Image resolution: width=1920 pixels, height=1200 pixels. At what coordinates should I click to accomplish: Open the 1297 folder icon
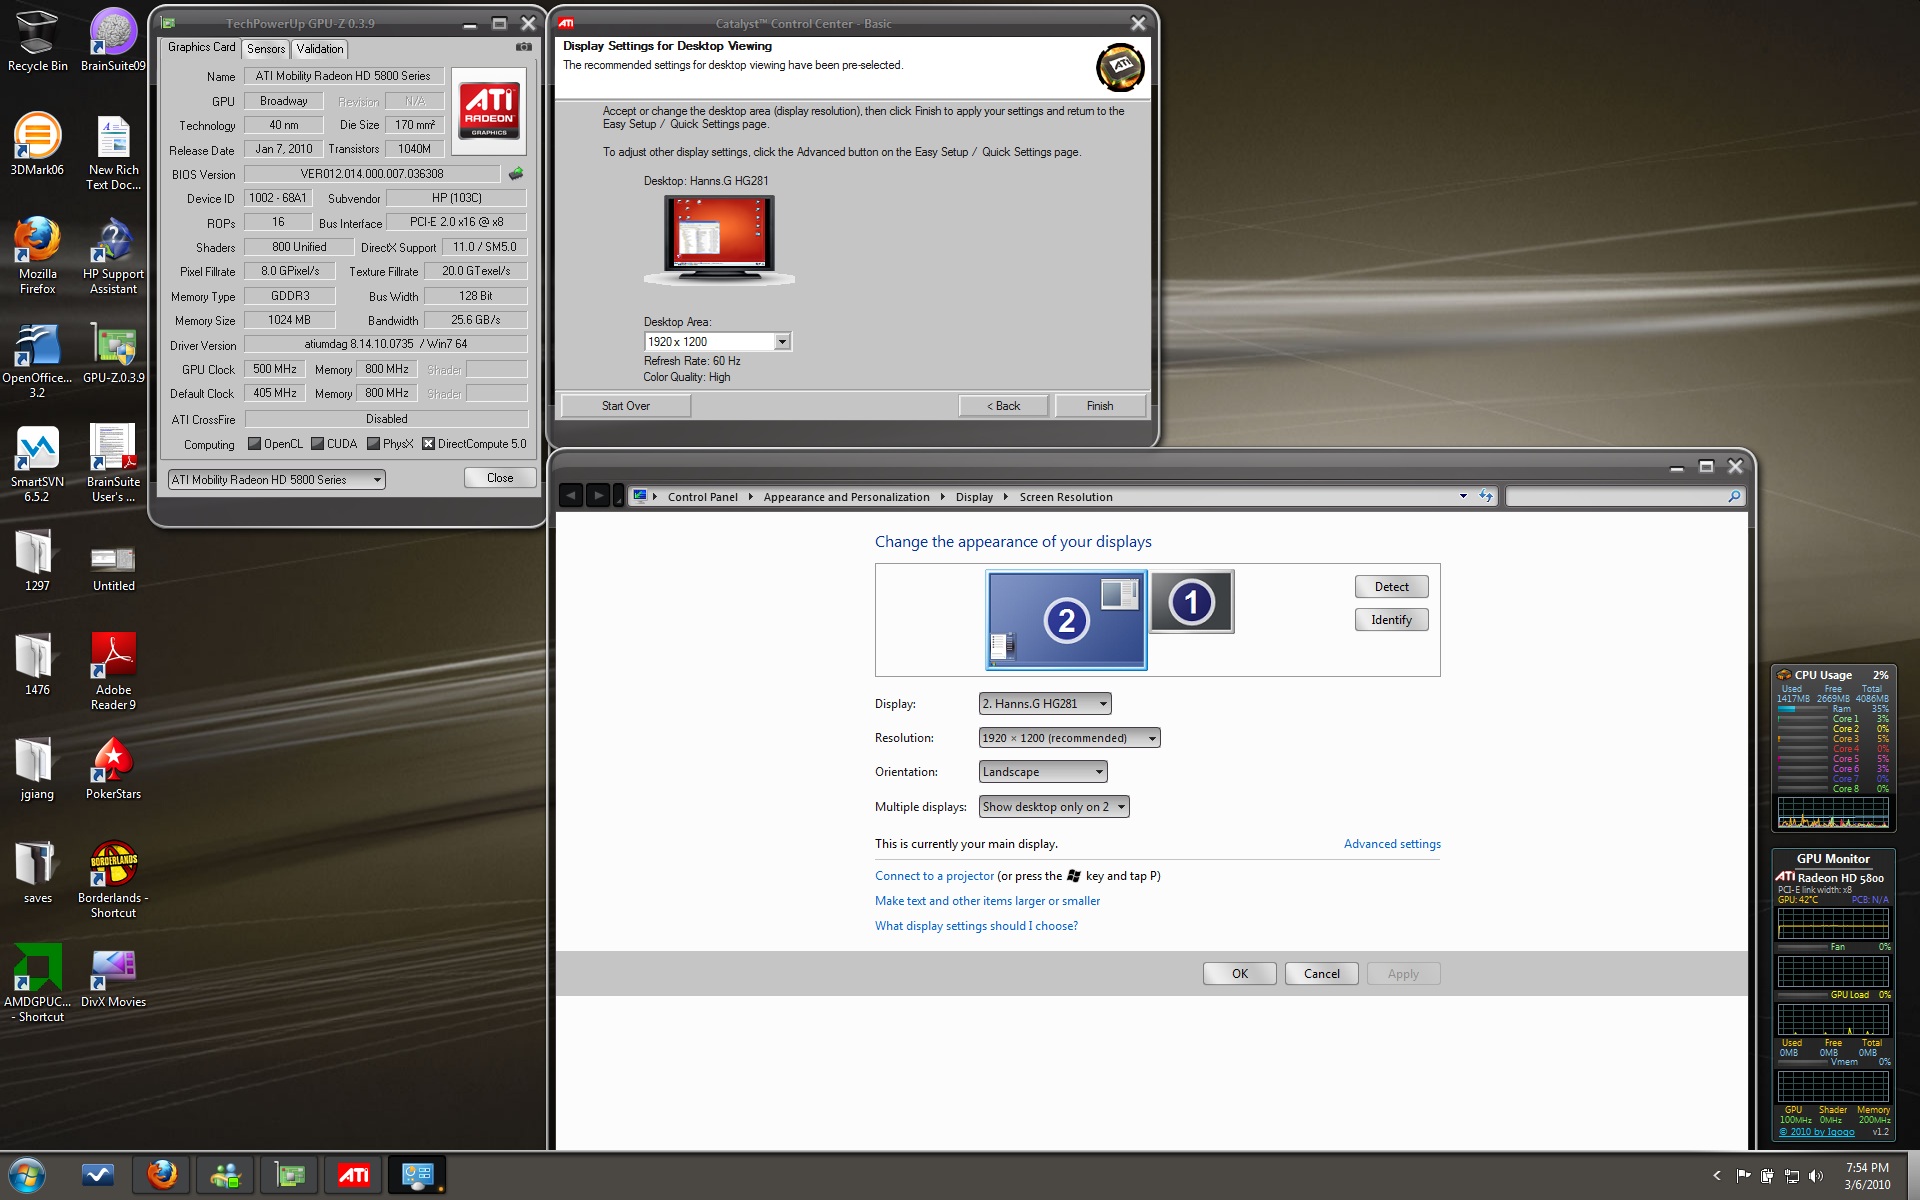(x=37, y=560)
